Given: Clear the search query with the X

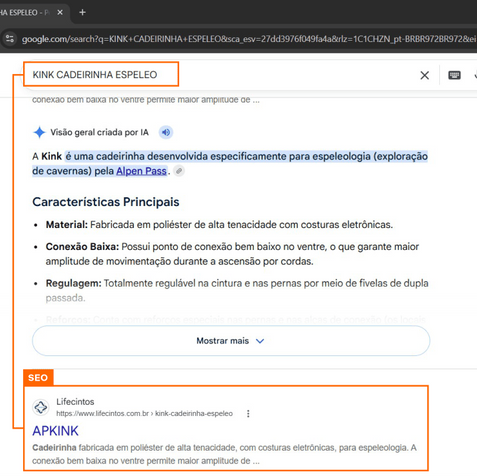Looking at the screenshot, I should tap(424, 75).
